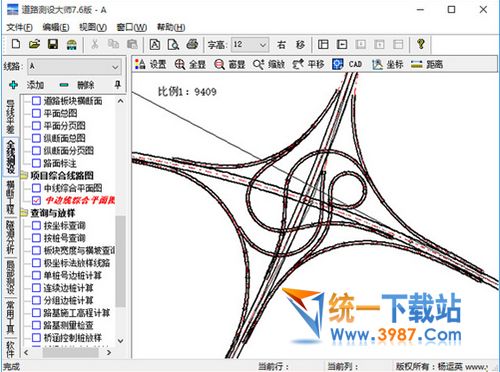Click the Paste clipboard icon
Viewport: 500px width, 372px height.
132,44
